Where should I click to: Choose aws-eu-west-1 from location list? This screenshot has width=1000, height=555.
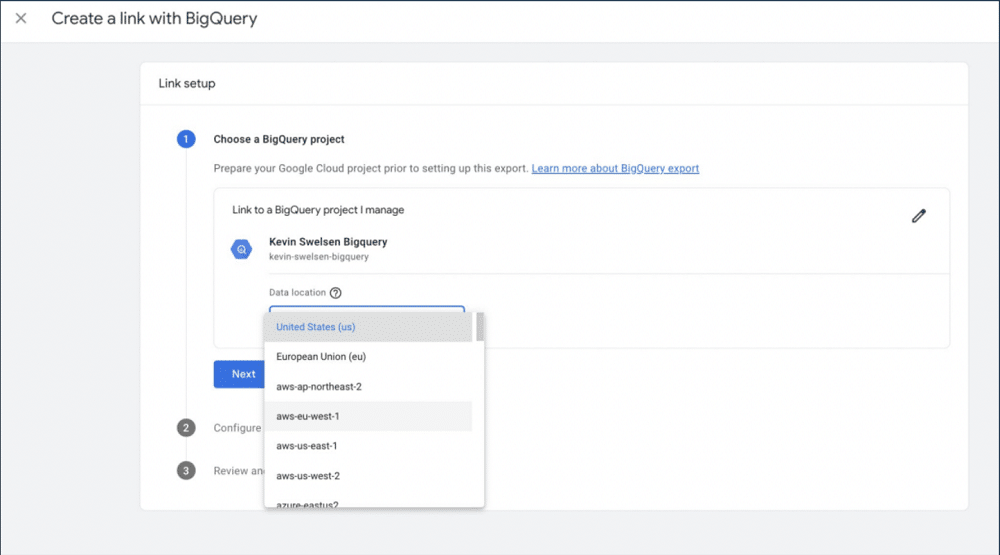pos(368,416)
